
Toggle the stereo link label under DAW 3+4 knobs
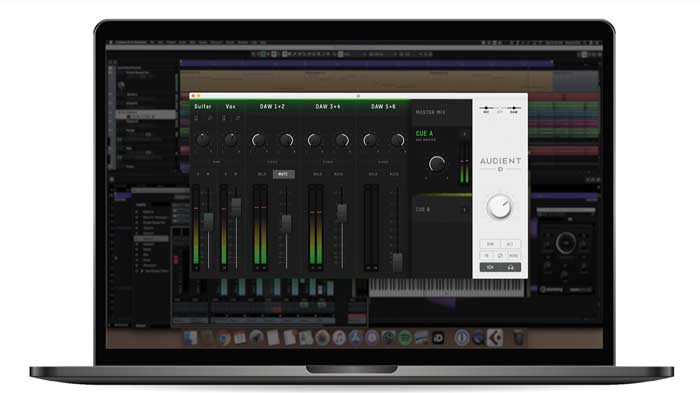pos(328,162)
